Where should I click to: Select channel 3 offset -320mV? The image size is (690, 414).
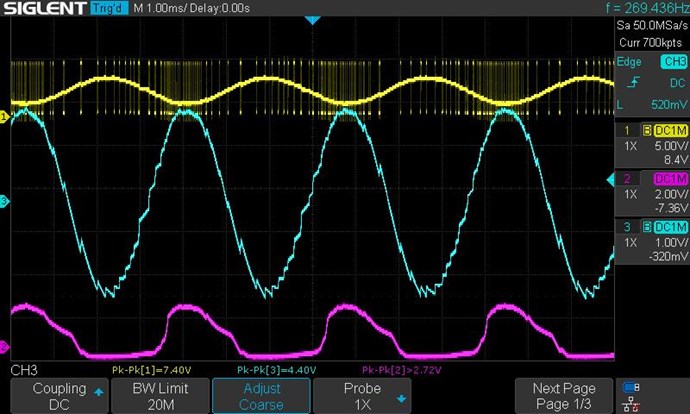click(668, 256)
